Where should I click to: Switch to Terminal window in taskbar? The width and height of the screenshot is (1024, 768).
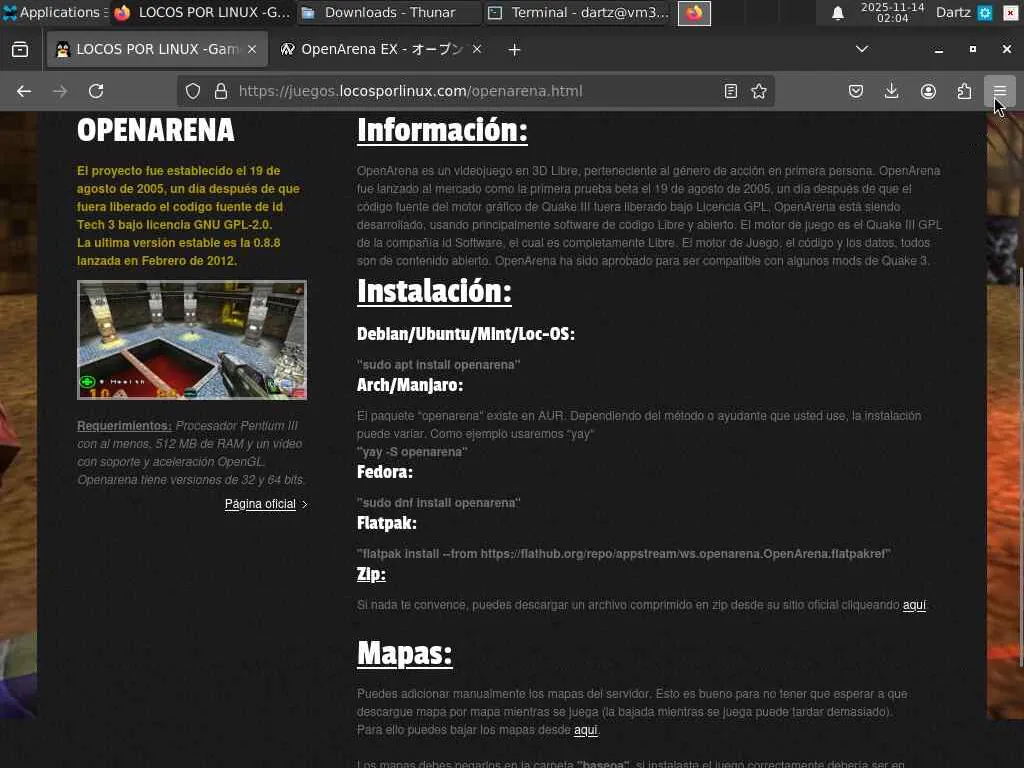pyautogui.click(x=579, y=12)
